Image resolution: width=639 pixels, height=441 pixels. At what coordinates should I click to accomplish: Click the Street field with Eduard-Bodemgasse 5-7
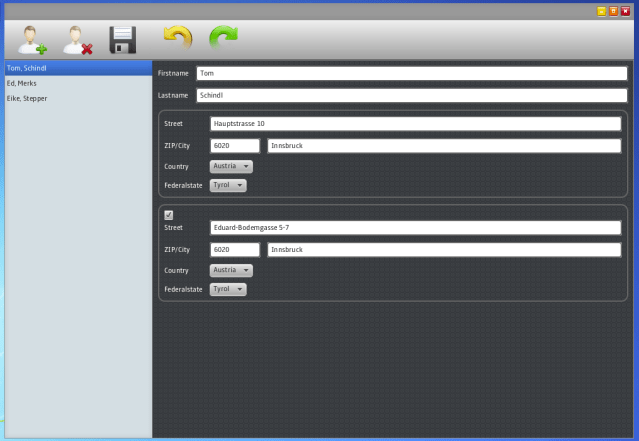point(416,227)
